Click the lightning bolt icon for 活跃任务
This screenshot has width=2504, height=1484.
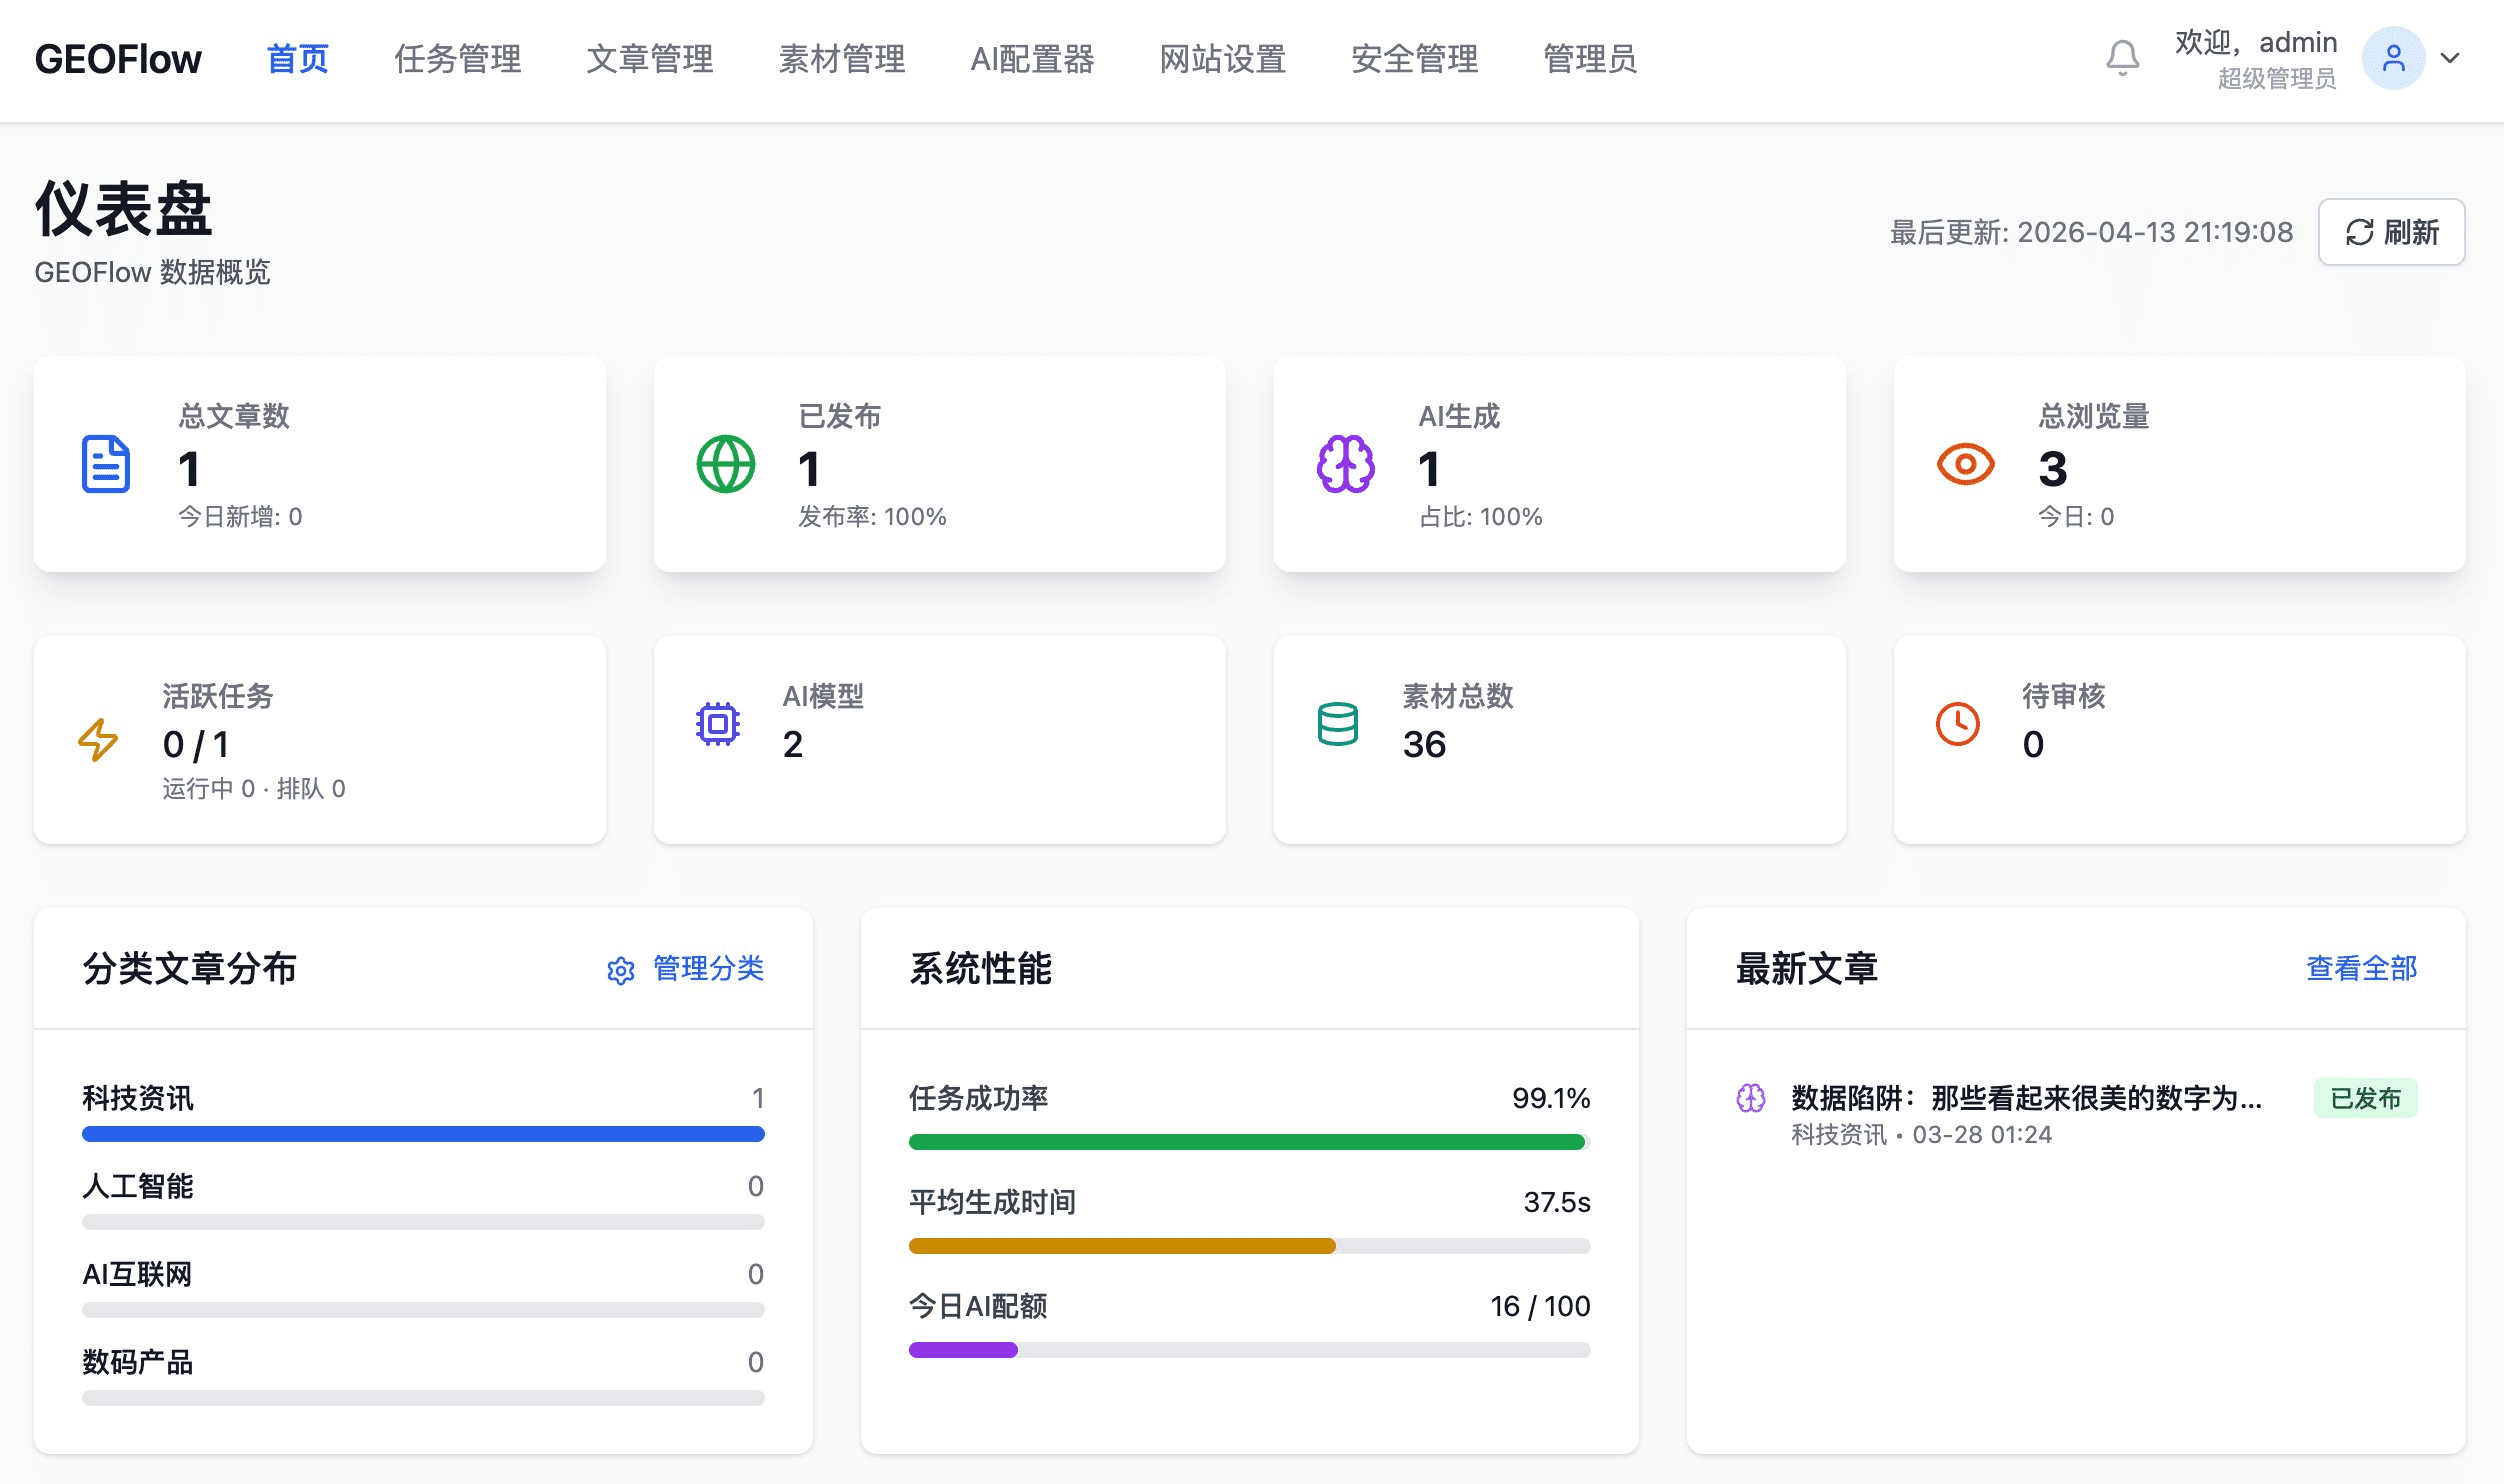click(x=98, y=740)
